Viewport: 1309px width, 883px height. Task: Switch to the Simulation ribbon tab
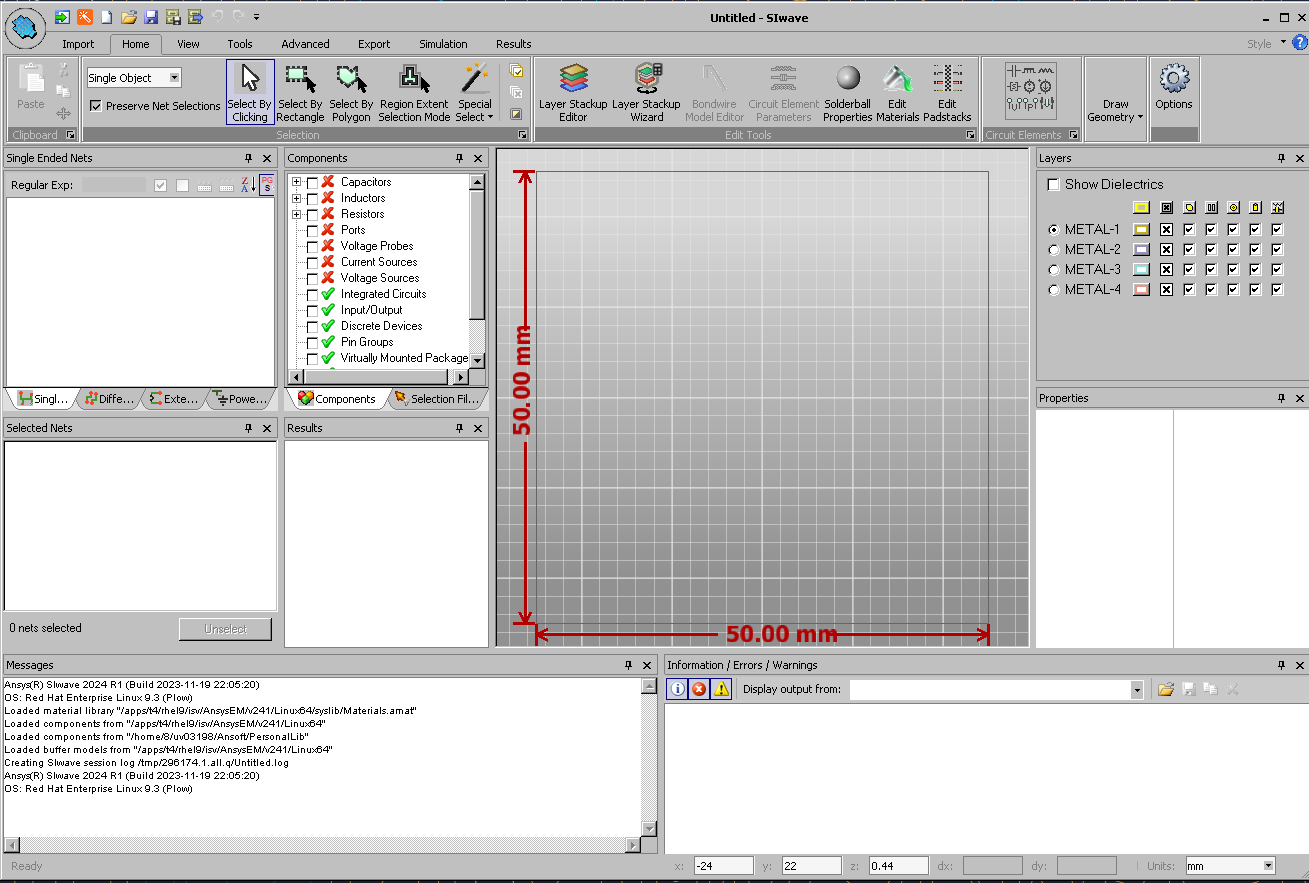443,44
